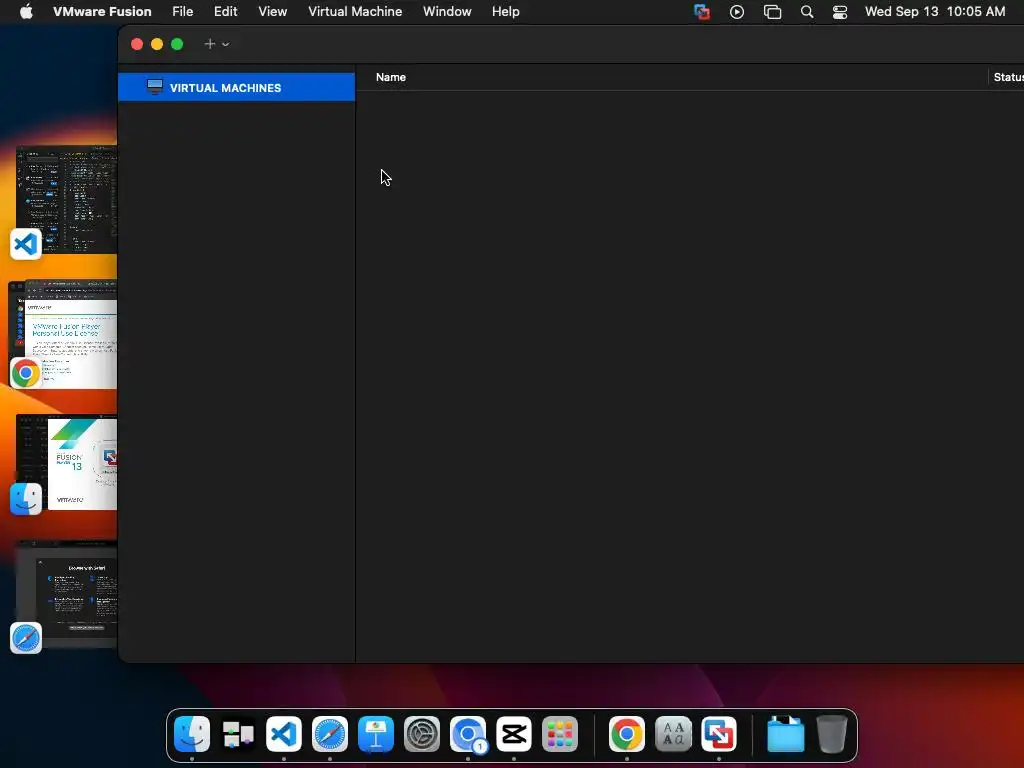Image resolution: width=1024 pixels, height=768 pixels.
Task: Open the Apple menu
Action: (26, 11)
